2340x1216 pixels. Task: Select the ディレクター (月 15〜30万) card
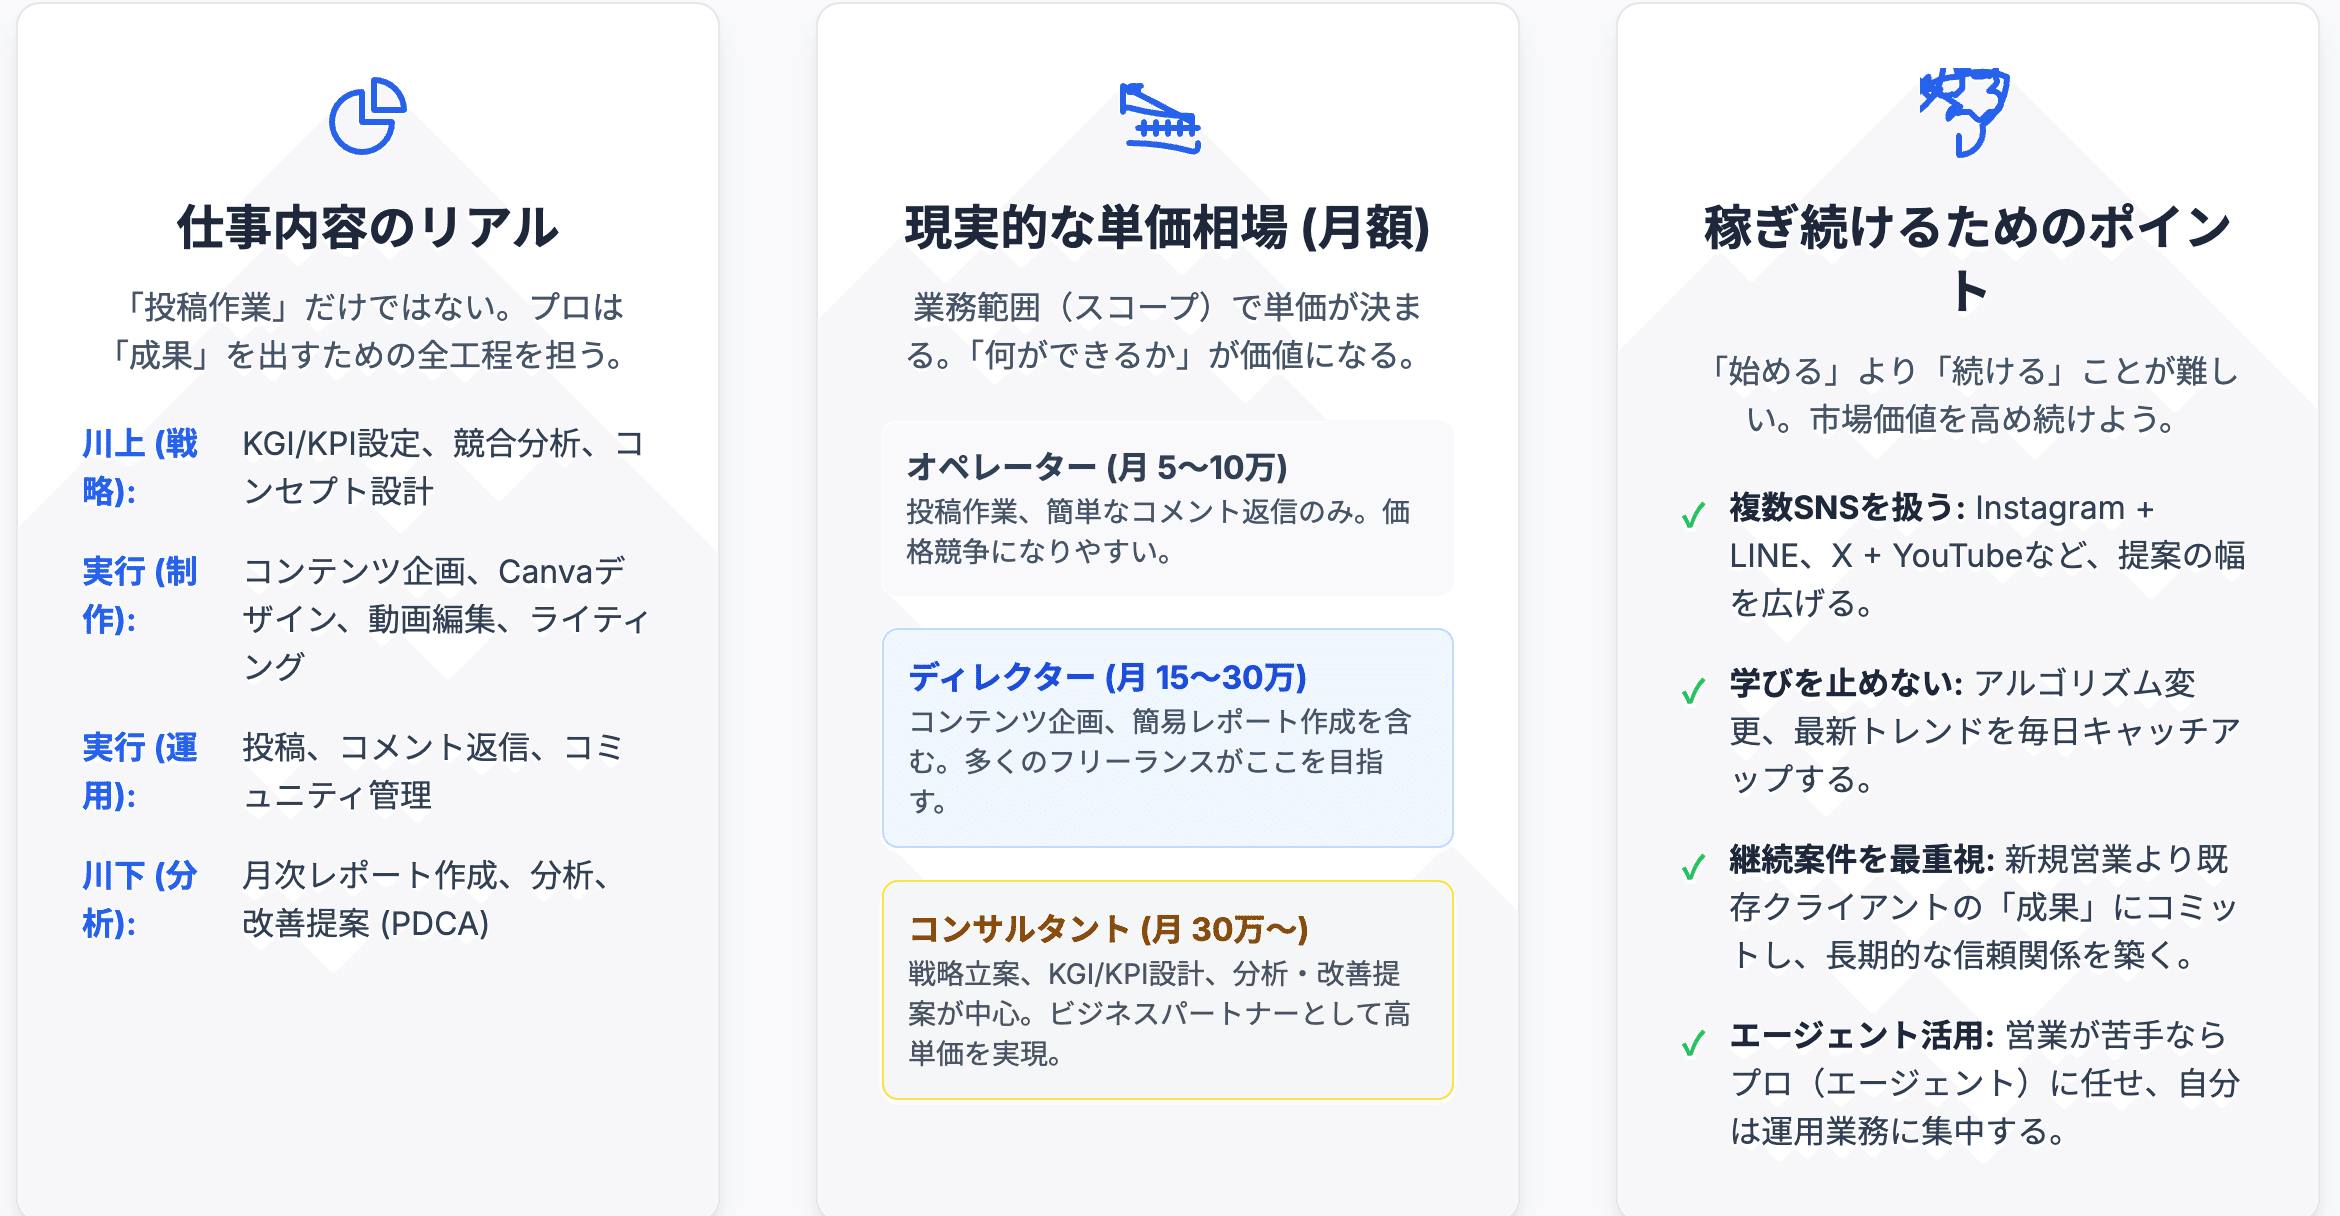[x=1167, y=738]
